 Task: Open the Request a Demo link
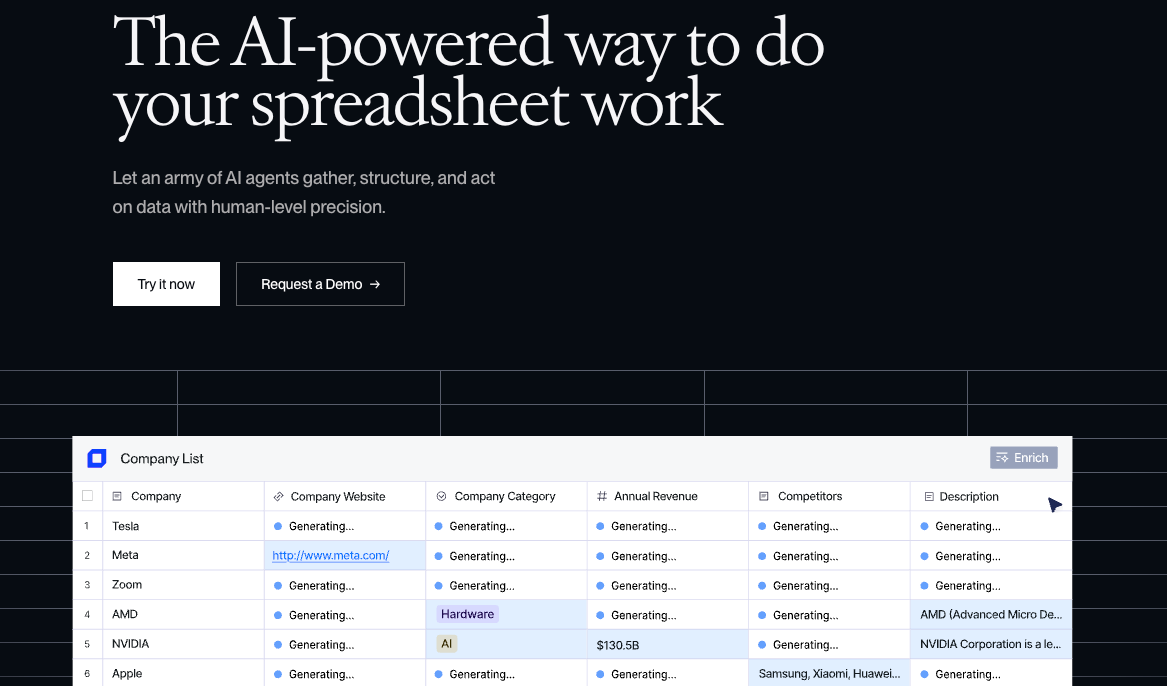coord(320,283)
